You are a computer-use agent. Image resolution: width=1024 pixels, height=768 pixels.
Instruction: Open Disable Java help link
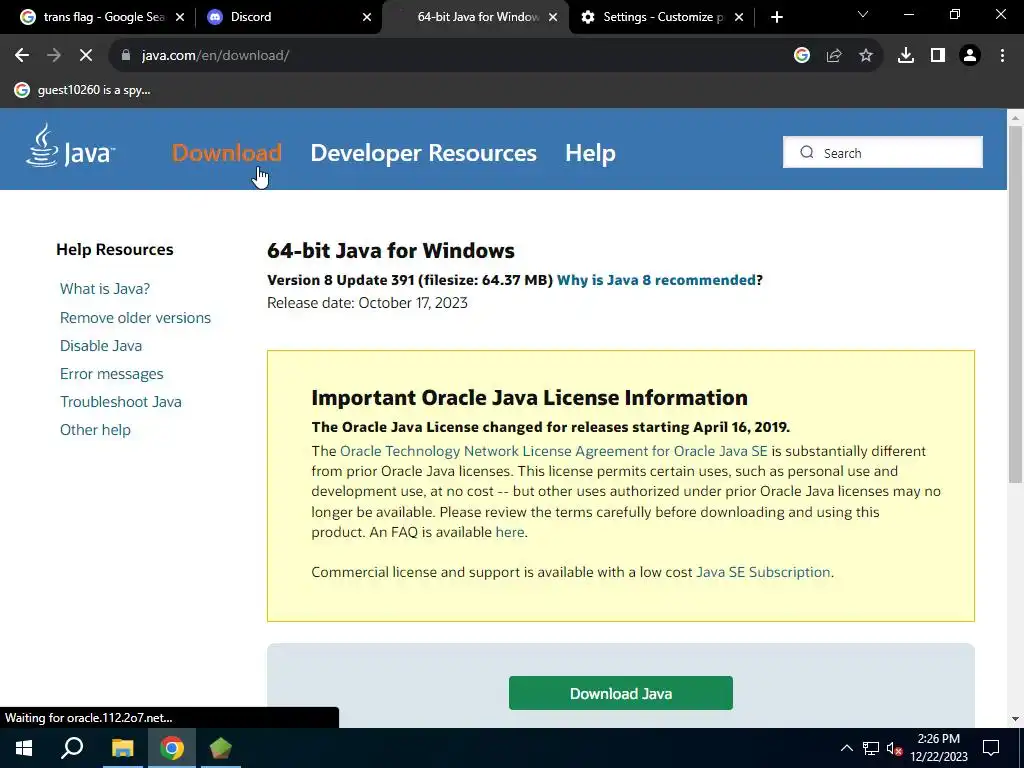click(101, 345)
